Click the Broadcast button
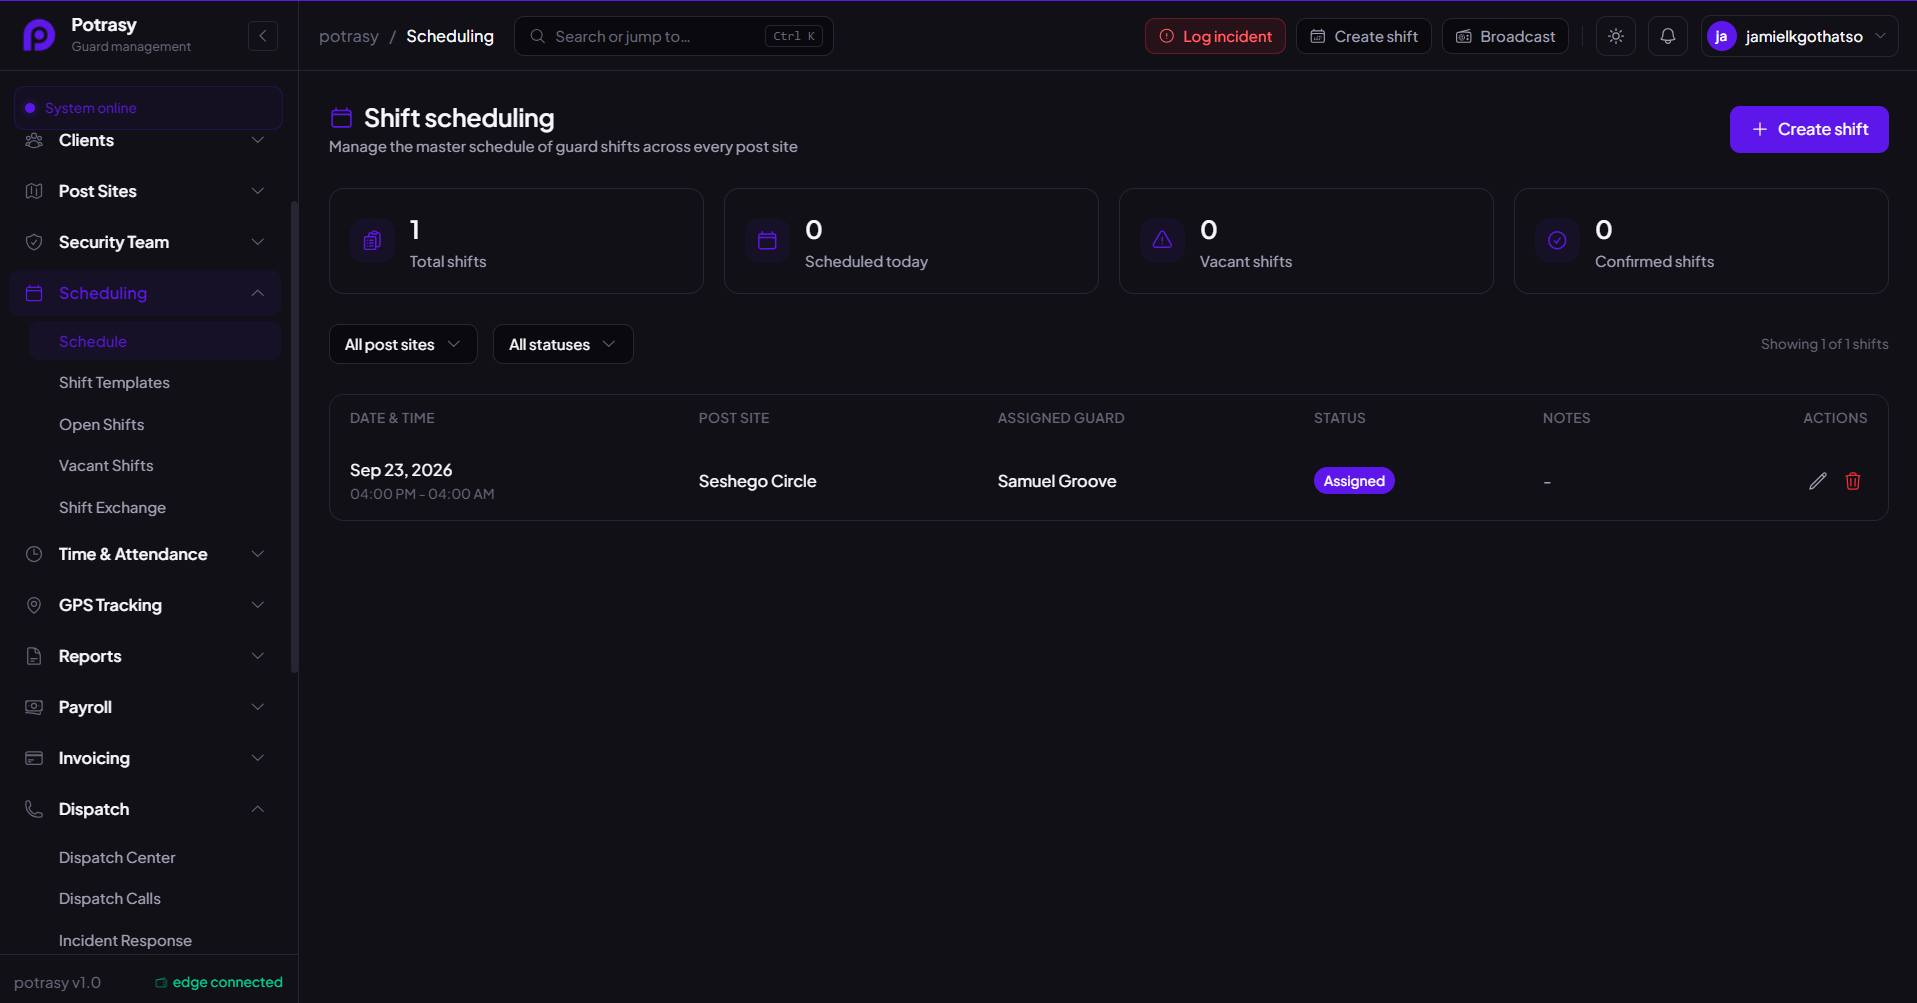Image resolution: width=1917 pixels, height=1003 pixels. click(1505, 36)
